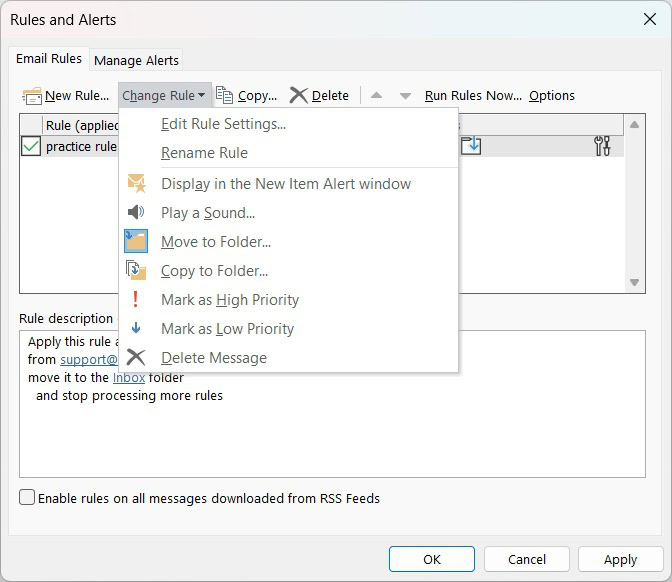The width and height of the screenshot is (672, 582).
Task: Click the Mark as High Priority exclamation icon
Action: click(136, 299)
